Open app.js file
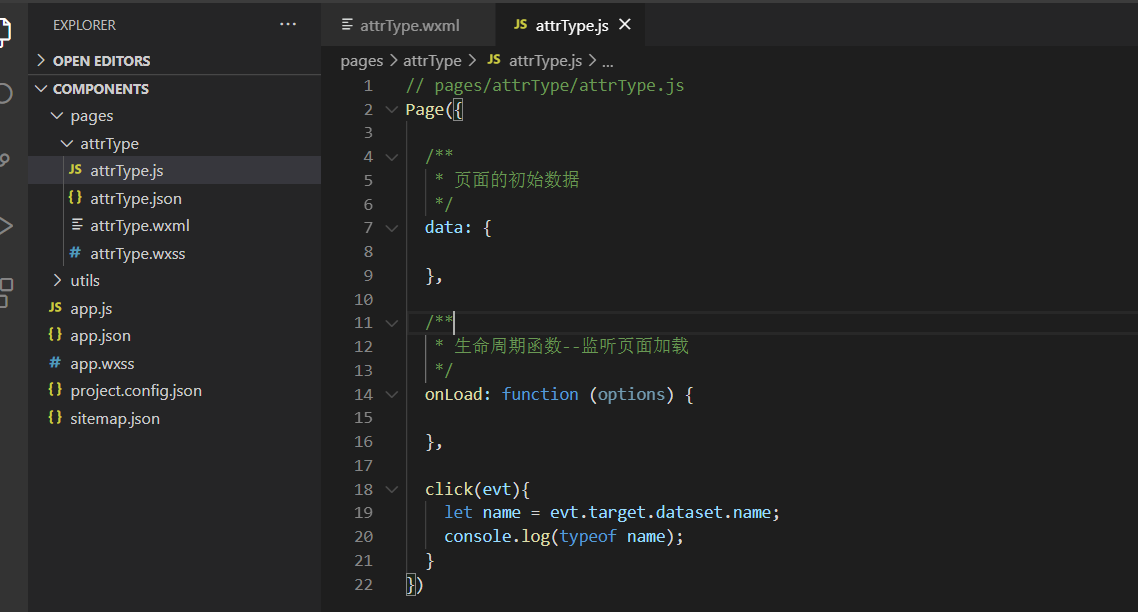Screen dimensions: 1138x612 (174, 309)
